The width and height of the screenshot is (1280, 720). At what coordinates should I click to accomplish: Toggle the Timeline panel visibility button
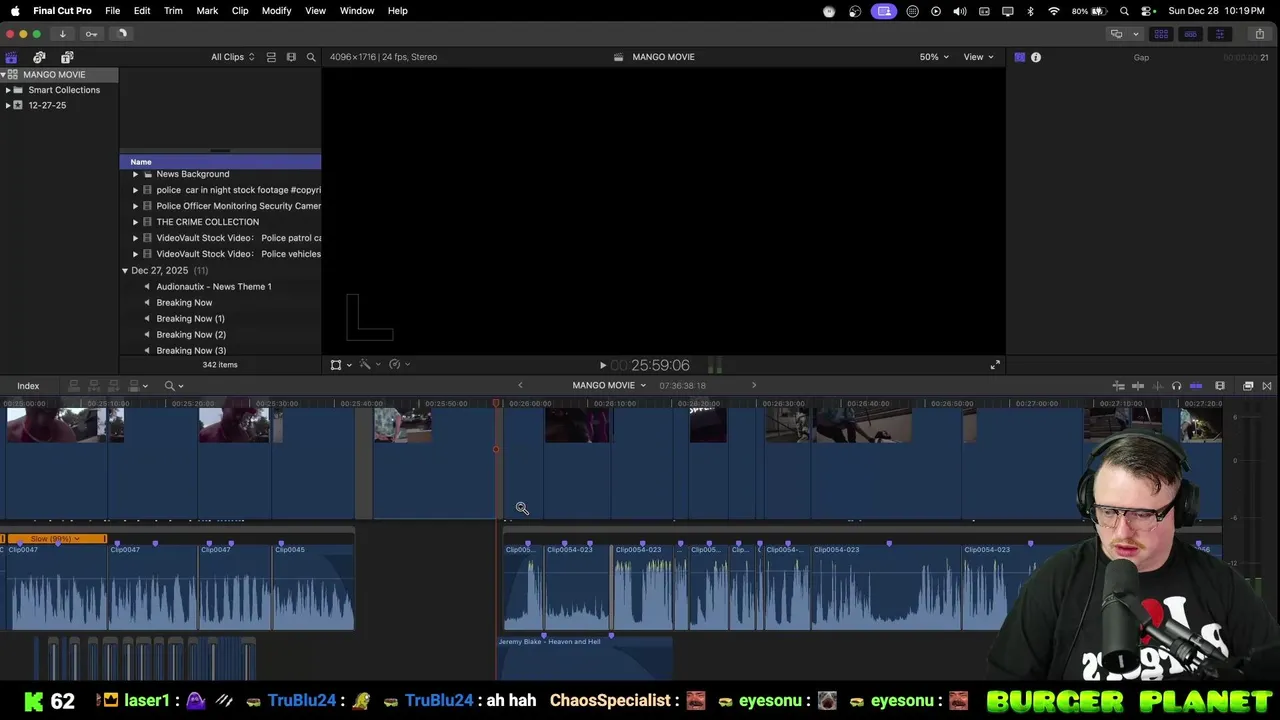(1190, 34)
